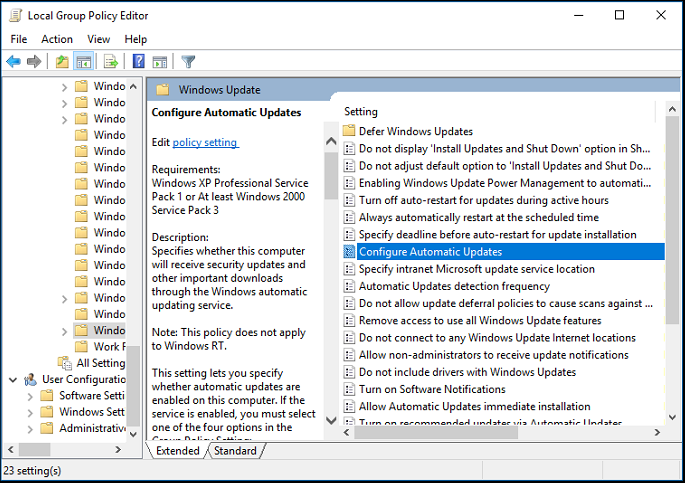This screenshot has width=685, height=483.
Task: Click the Export List toolbar icon
Action: (111, 62)
